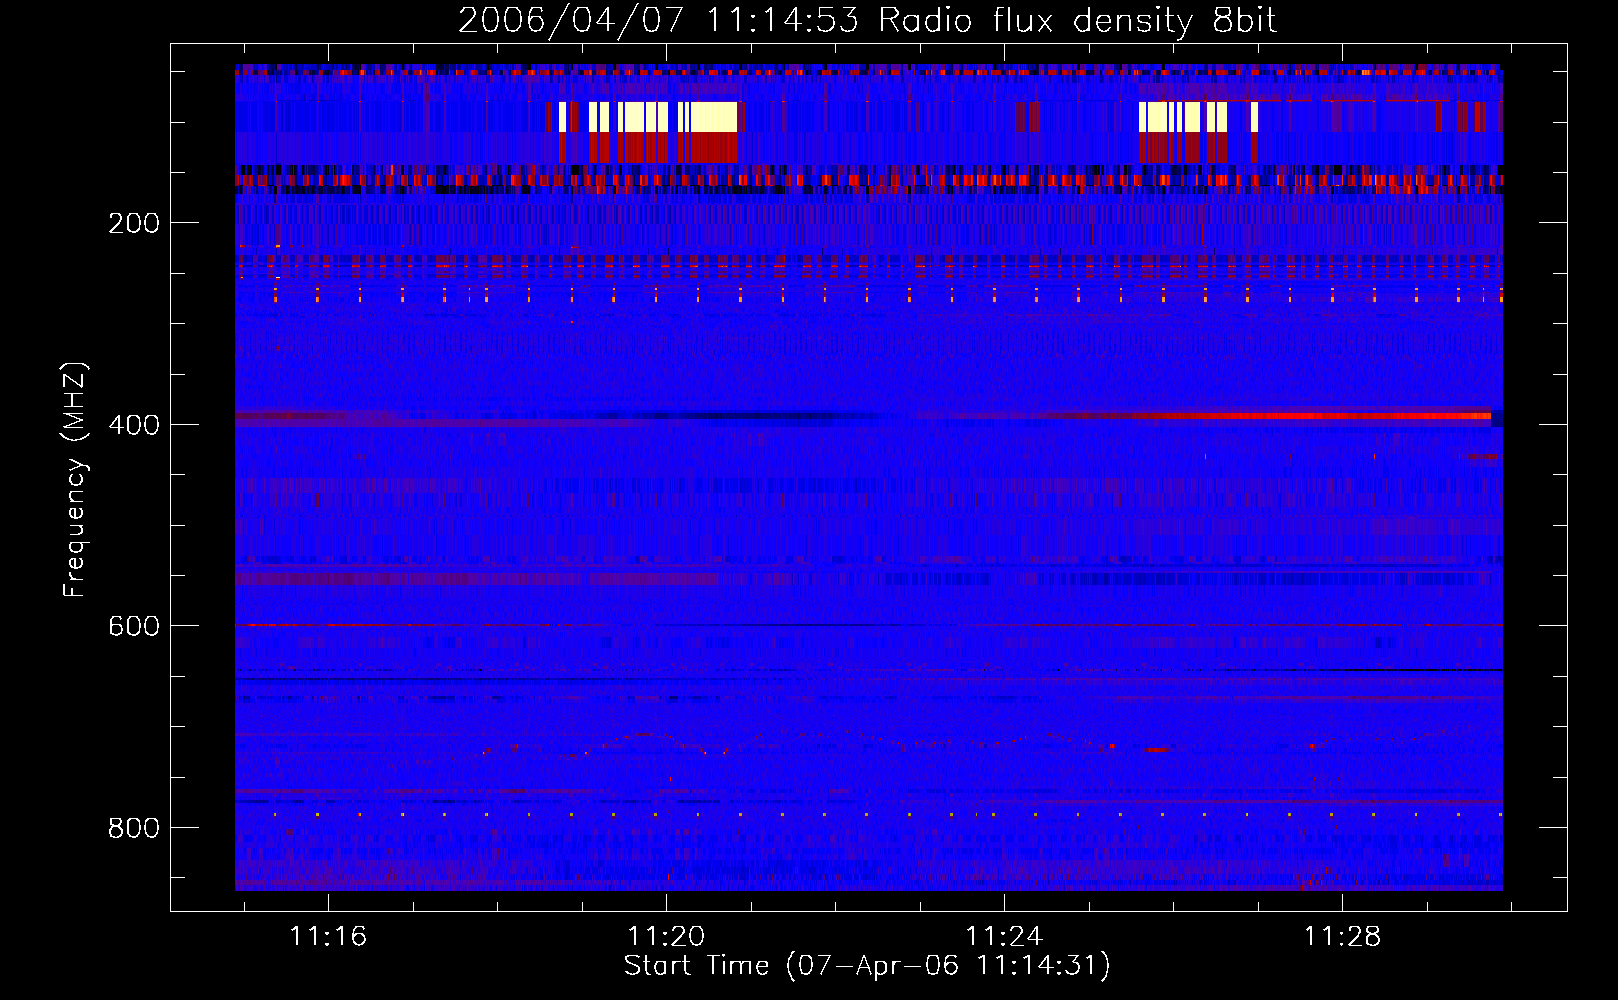Select the 600 frequency tick label
The height and width of the screenshot is (1000, 1618).
134,626
